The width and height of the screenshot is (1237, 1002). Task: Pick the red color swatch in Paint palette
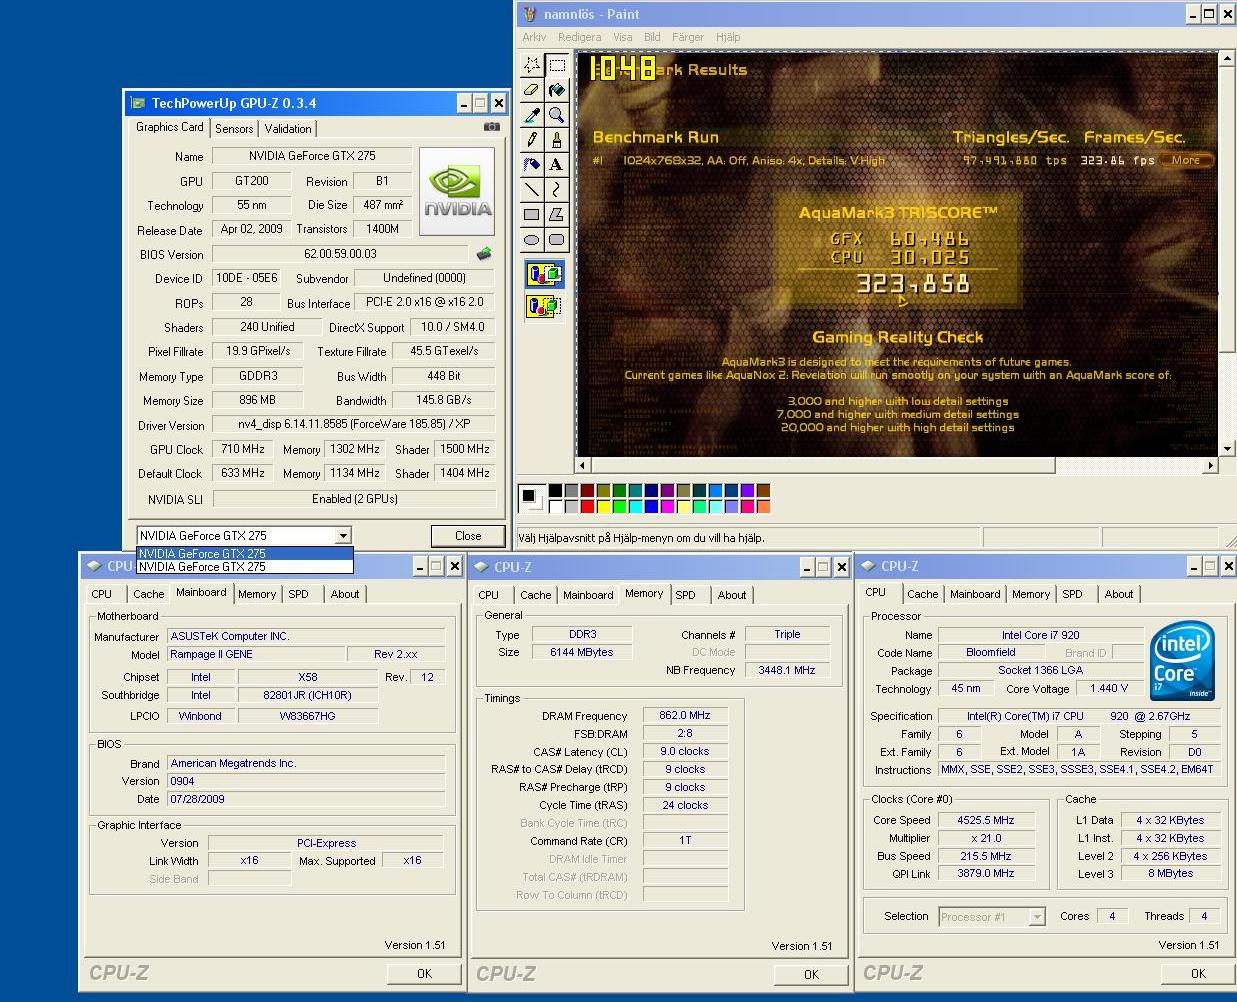pos(587,507)
